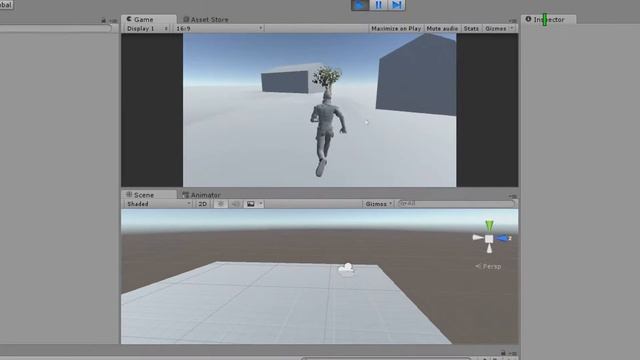Open the Scene view Gizmos dropdown
Viewport: 640px width, 360px height.
(x=378, y=204)
